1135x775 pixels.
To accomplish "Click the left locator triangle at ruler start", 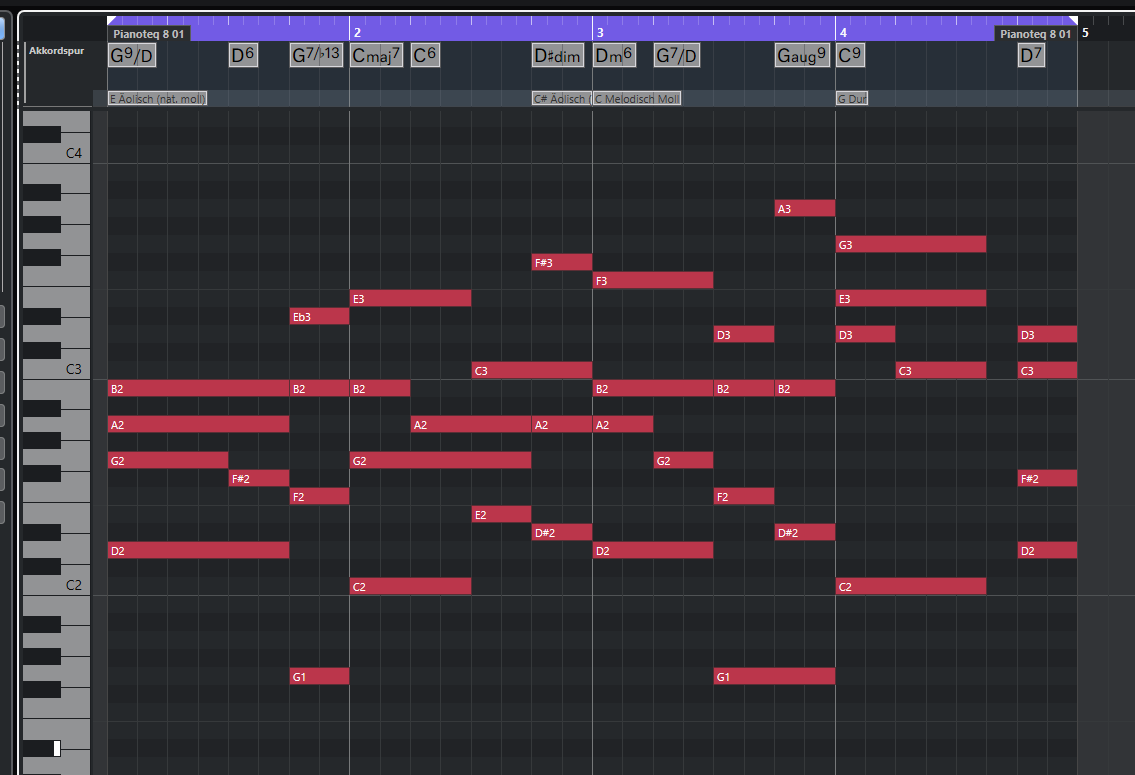I will (112, 20).
